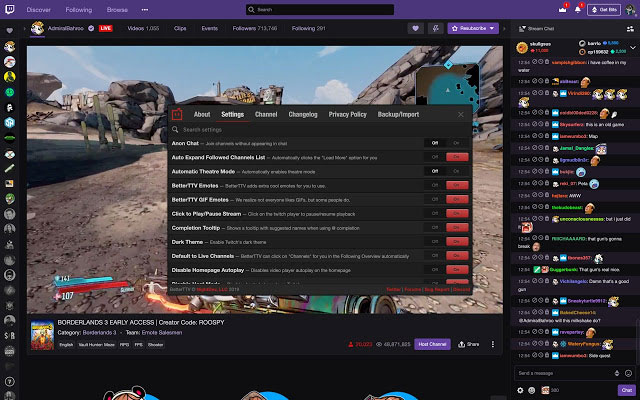640x400 pixels.
Task: Click the Borderlands 3 box art thumbnail
Action: [x=42, y=335]
